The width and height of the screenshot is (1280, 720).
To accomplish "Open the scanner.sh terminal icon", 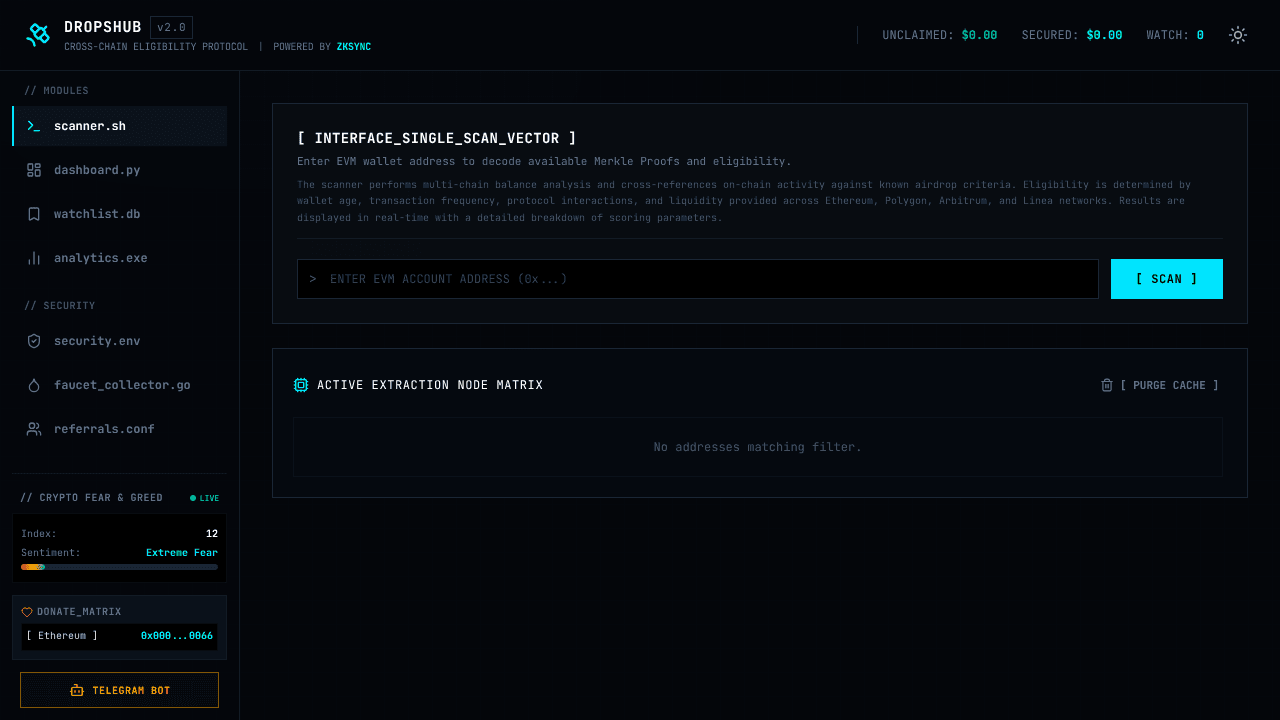I will coord(34,126).
